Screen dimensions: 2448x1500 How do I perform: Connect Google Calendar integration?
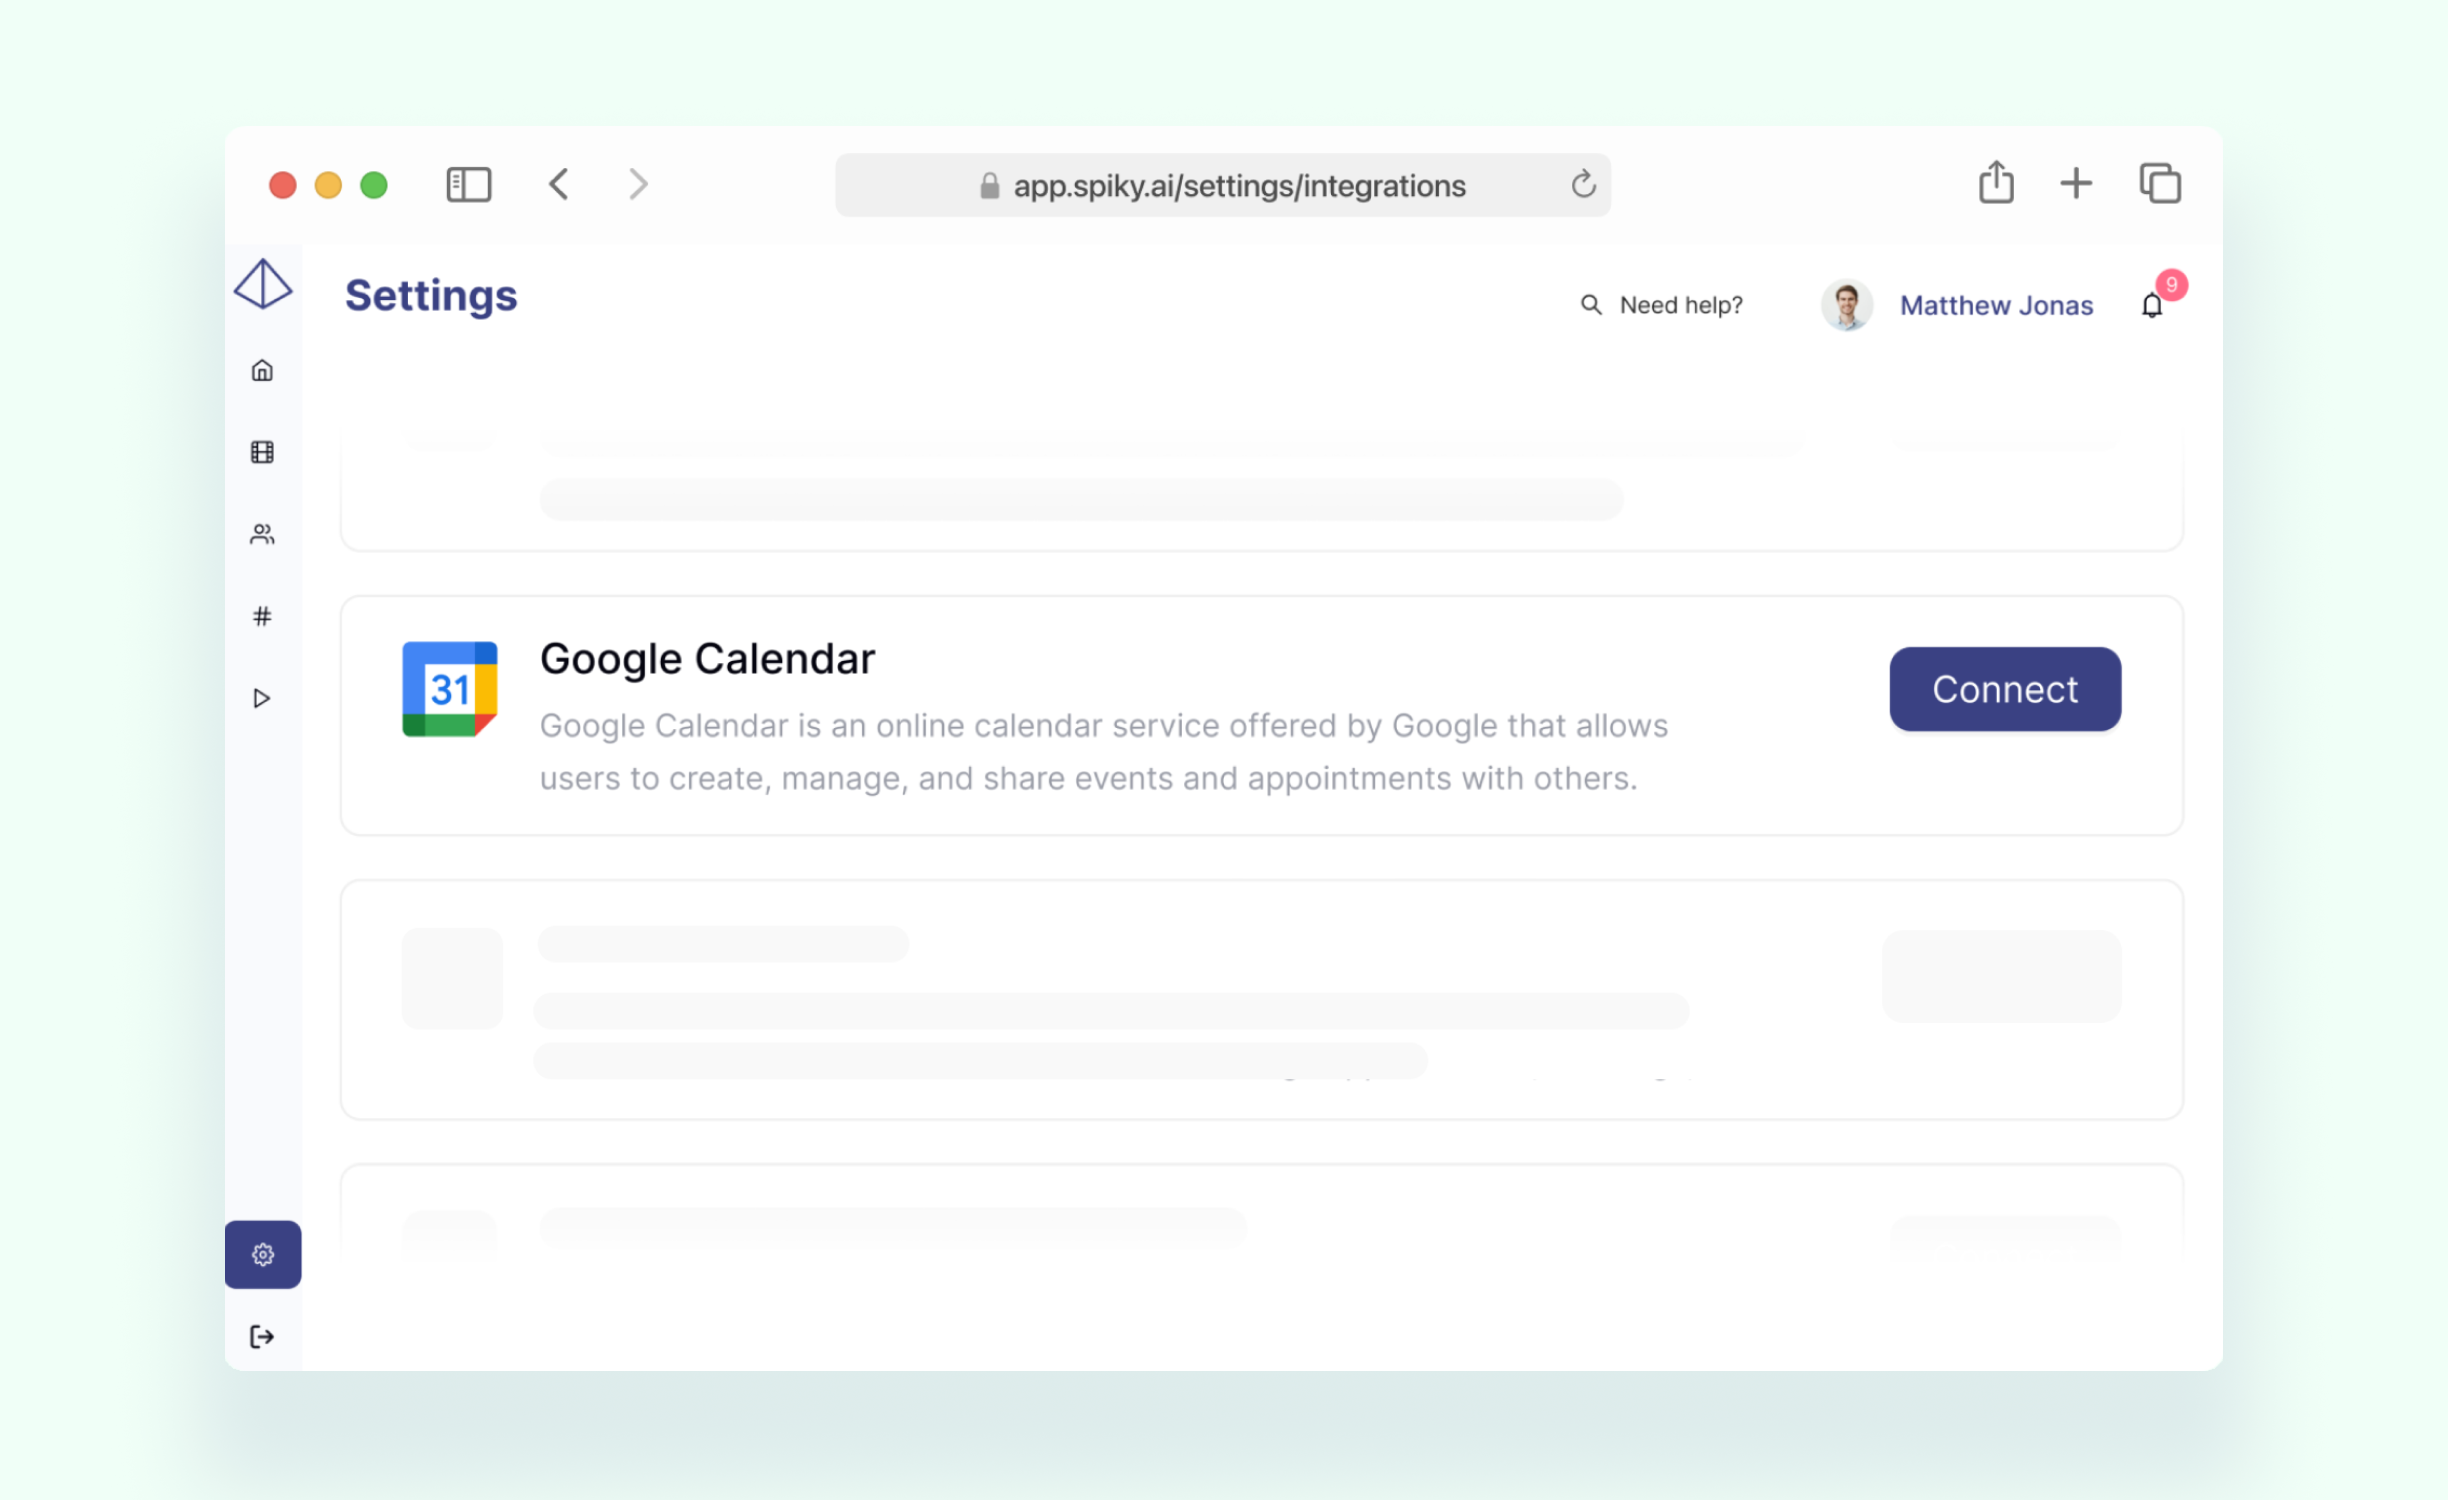[2004, 689]
